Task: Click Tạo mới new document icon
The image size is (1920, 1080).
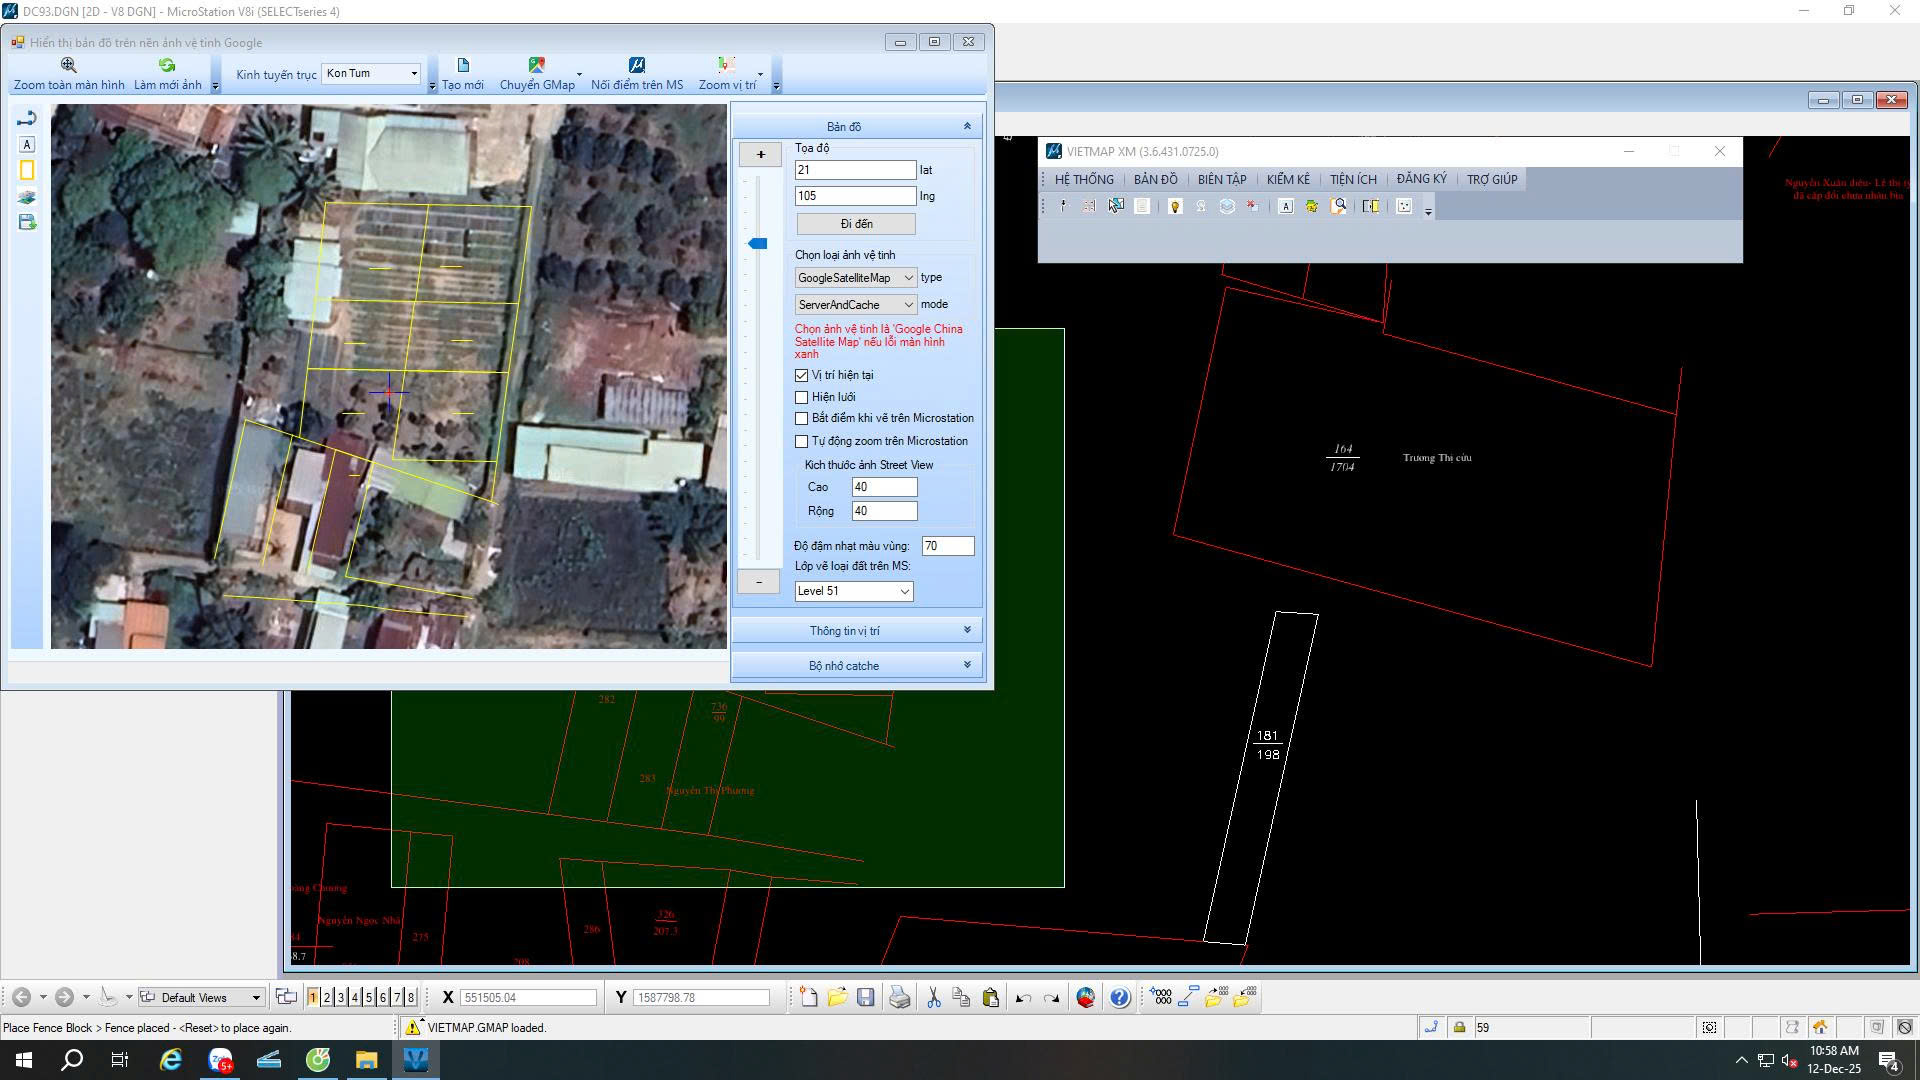Action: [463, 65]
